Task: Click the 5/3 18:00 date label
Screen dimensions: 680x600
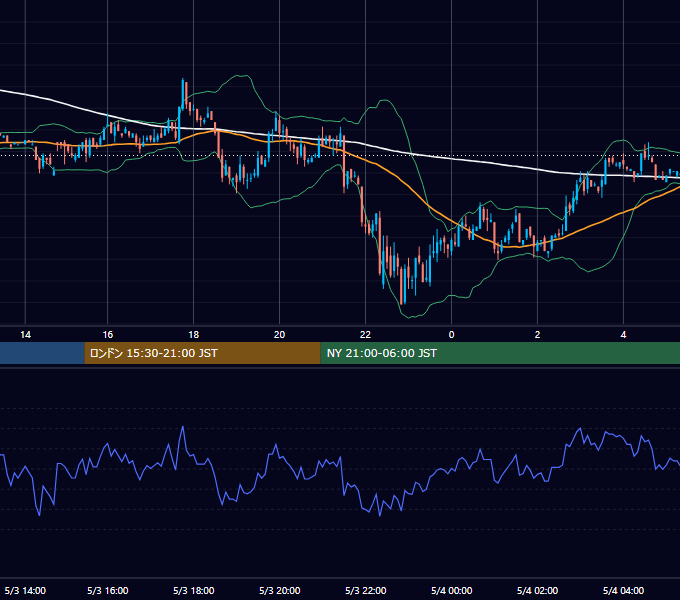Action: point(193,590)
